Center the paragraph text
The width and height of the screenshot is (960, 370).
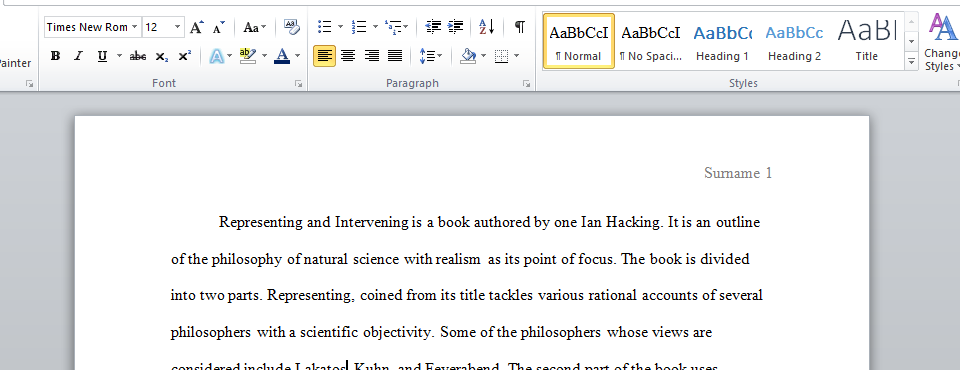(x=348, y=56)
